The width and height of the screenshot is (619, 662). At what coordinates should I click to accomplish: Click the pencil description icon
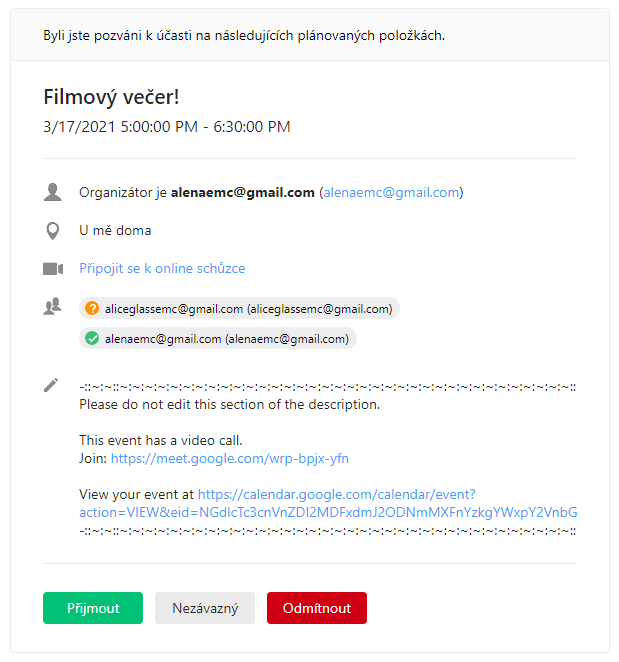click(51, 385)
